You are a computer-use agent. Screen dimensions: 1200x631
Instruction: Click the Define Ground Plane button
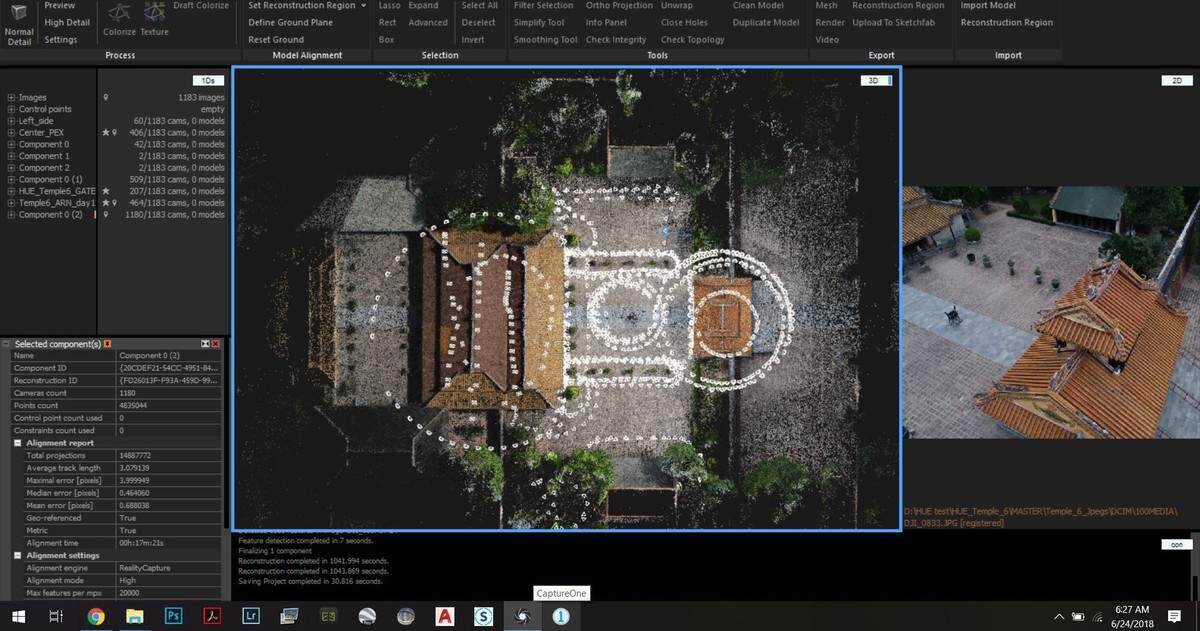(291, 22)
